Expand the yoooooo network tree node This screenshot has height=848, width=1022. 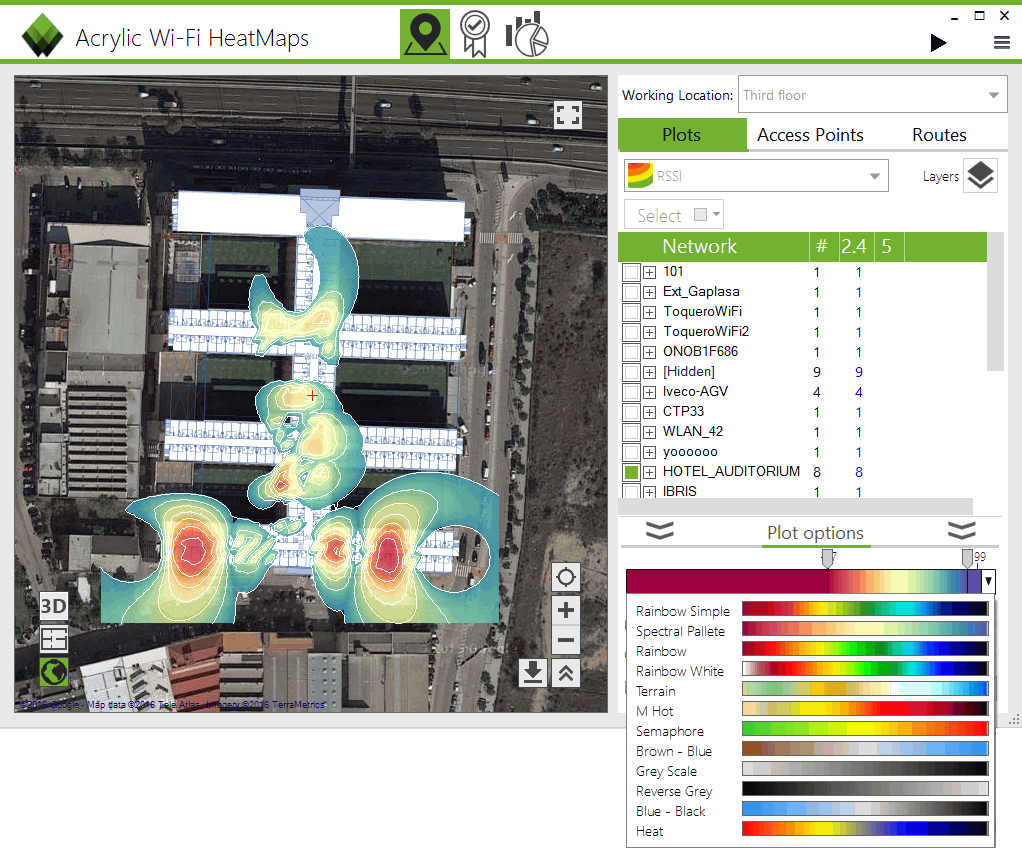[x=649, y=452]
